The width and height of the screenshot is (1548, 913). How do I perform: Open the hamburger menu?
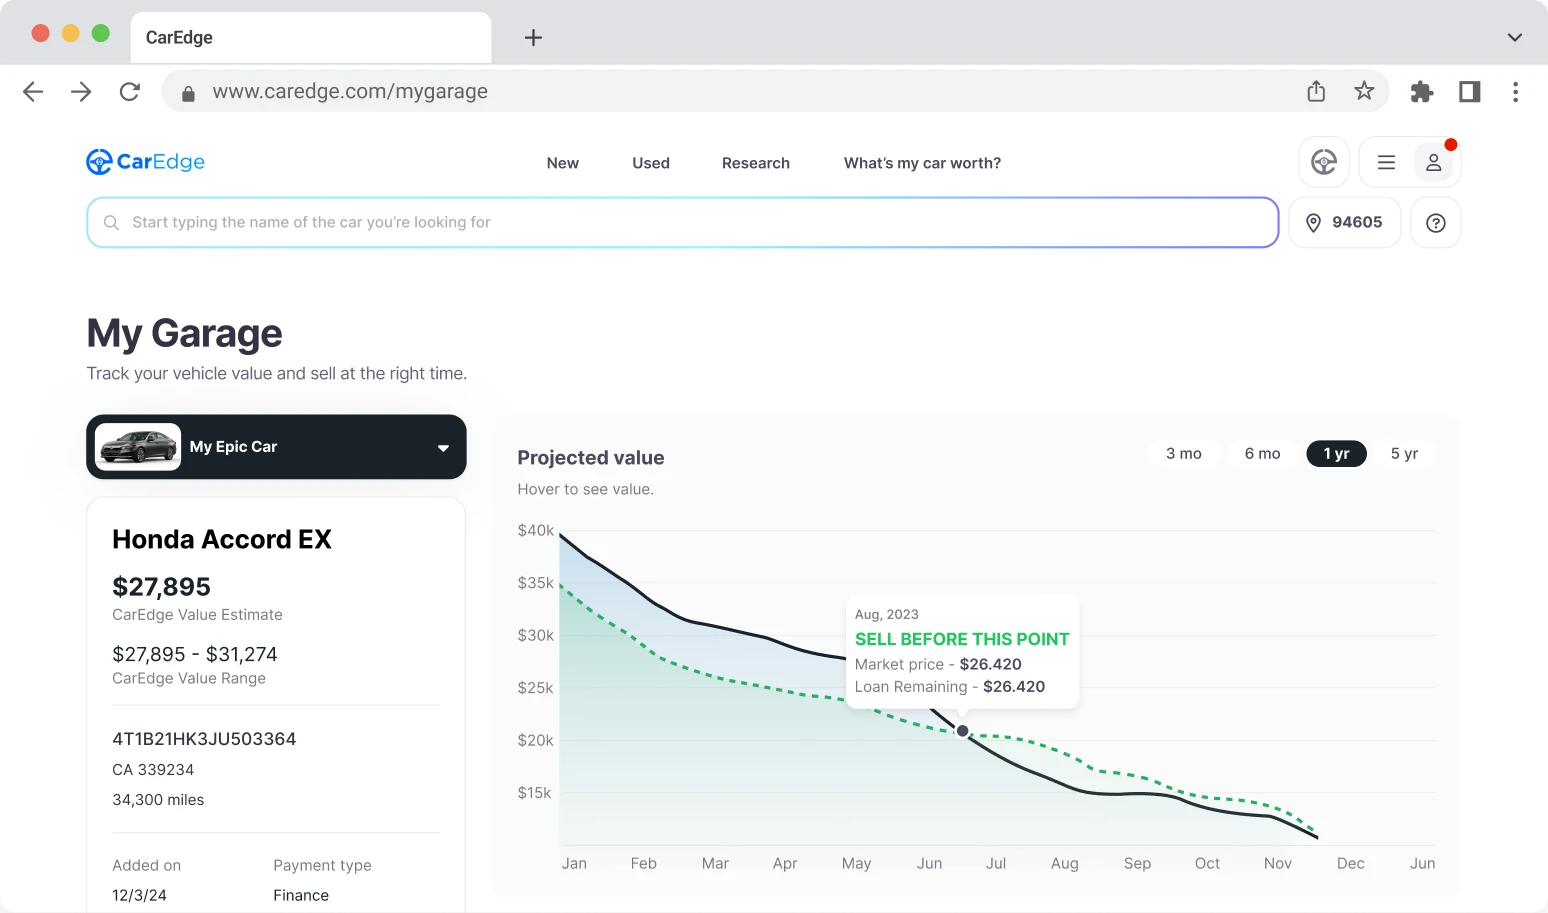point(1386,161)
